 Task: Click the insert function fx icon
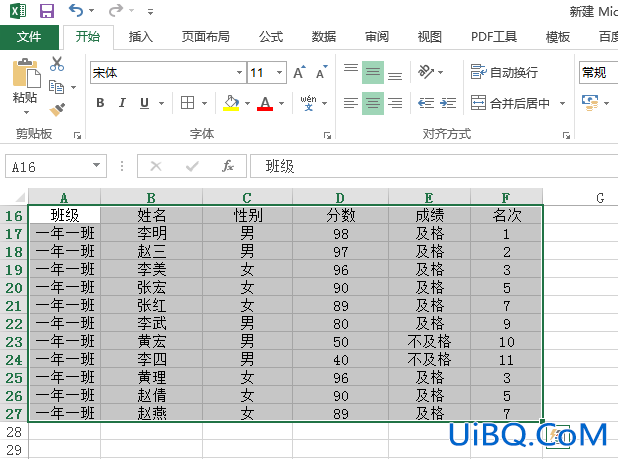(228, 166)
